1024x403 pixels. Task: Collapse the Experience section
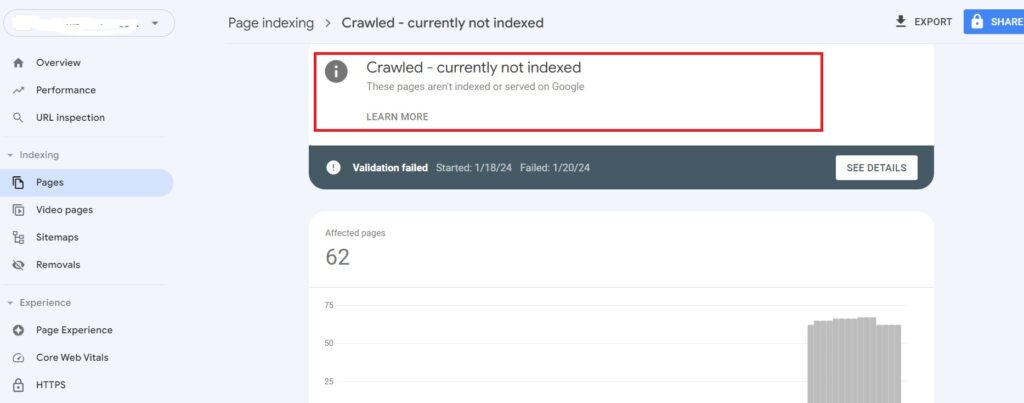point(9,302)
